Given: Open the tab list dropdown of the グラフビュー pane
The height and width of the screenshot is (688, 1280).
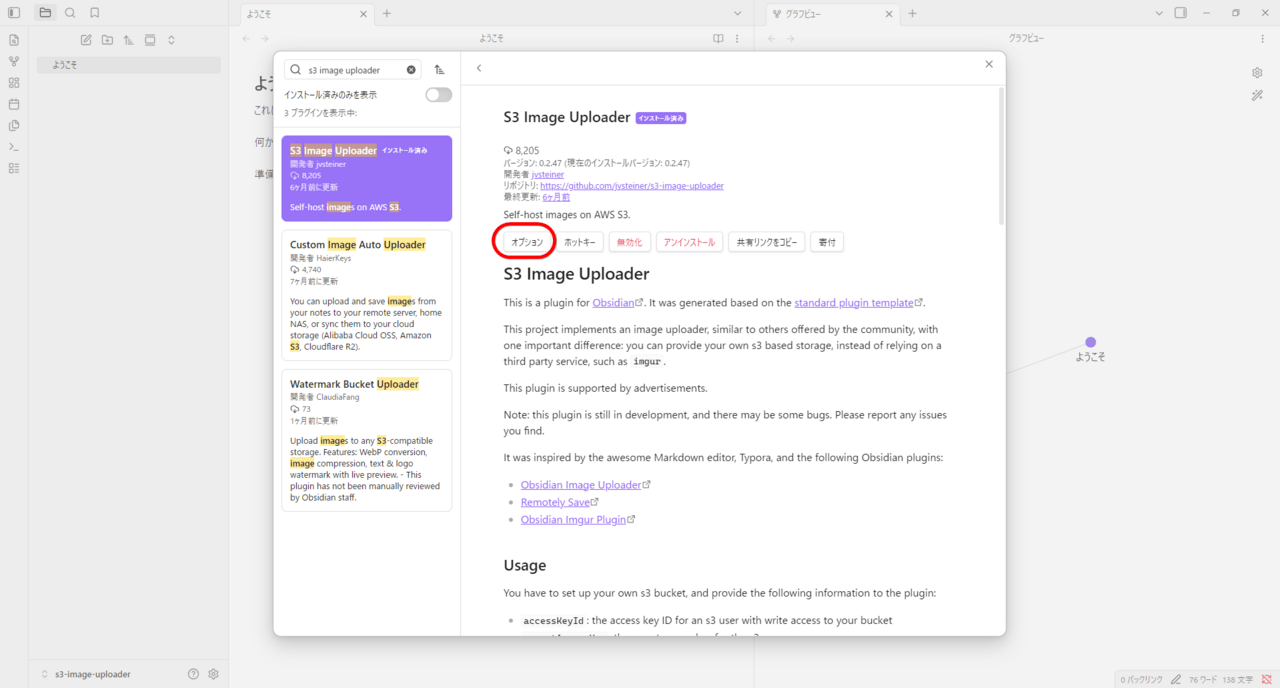Looking at the screenshot, I should pyautogui.click(x=1159, y=13).
